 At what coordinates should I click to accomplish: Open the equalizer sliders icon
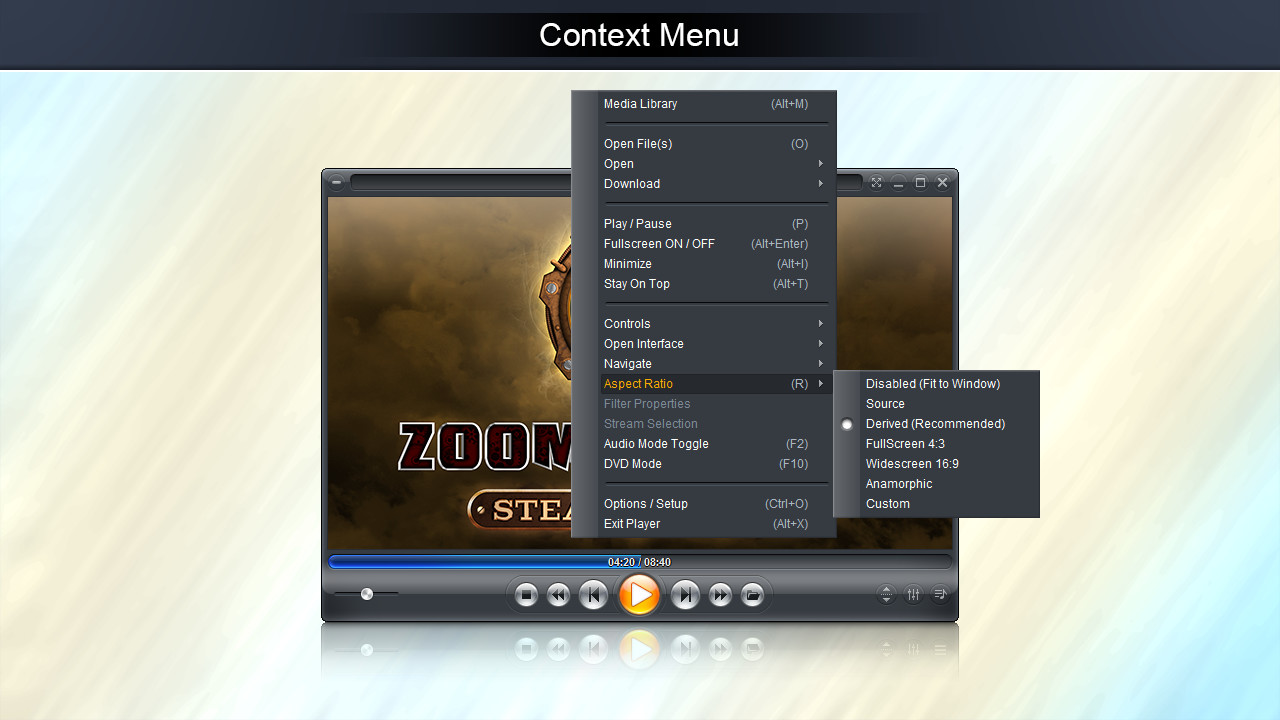[x=913, y=594]
